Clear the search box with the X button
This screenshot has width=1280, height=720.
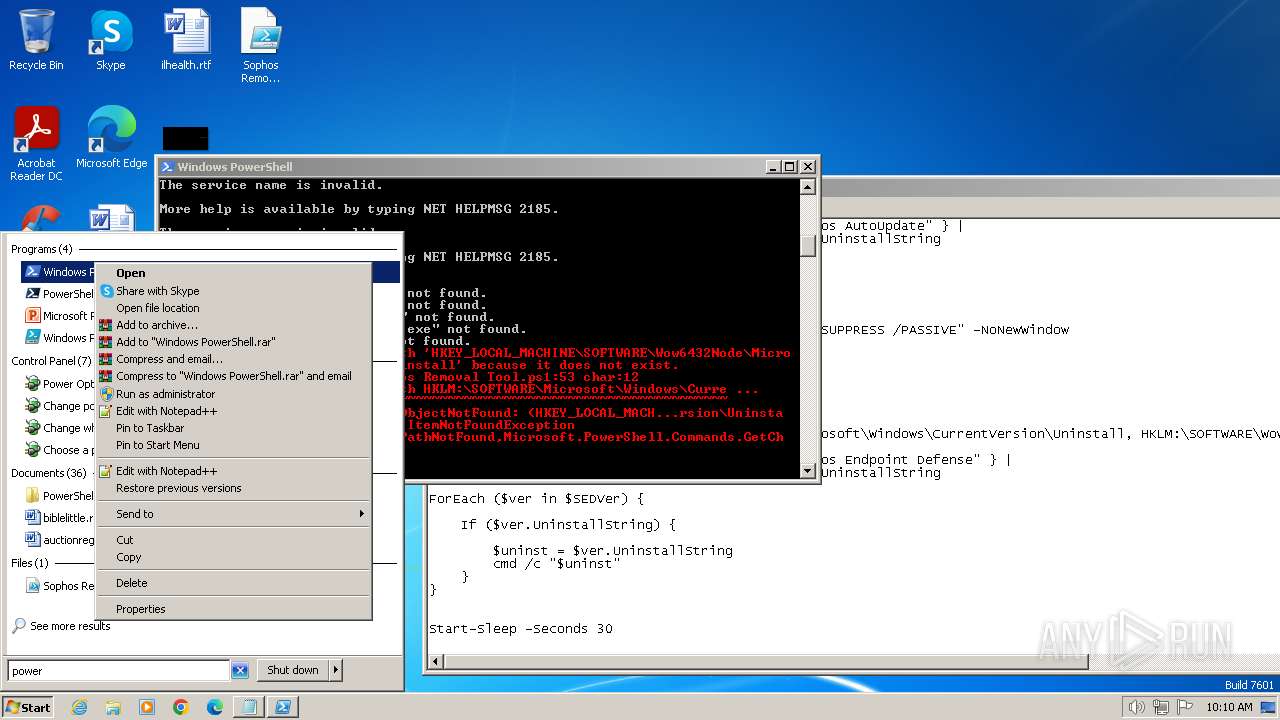coord(240,671)
